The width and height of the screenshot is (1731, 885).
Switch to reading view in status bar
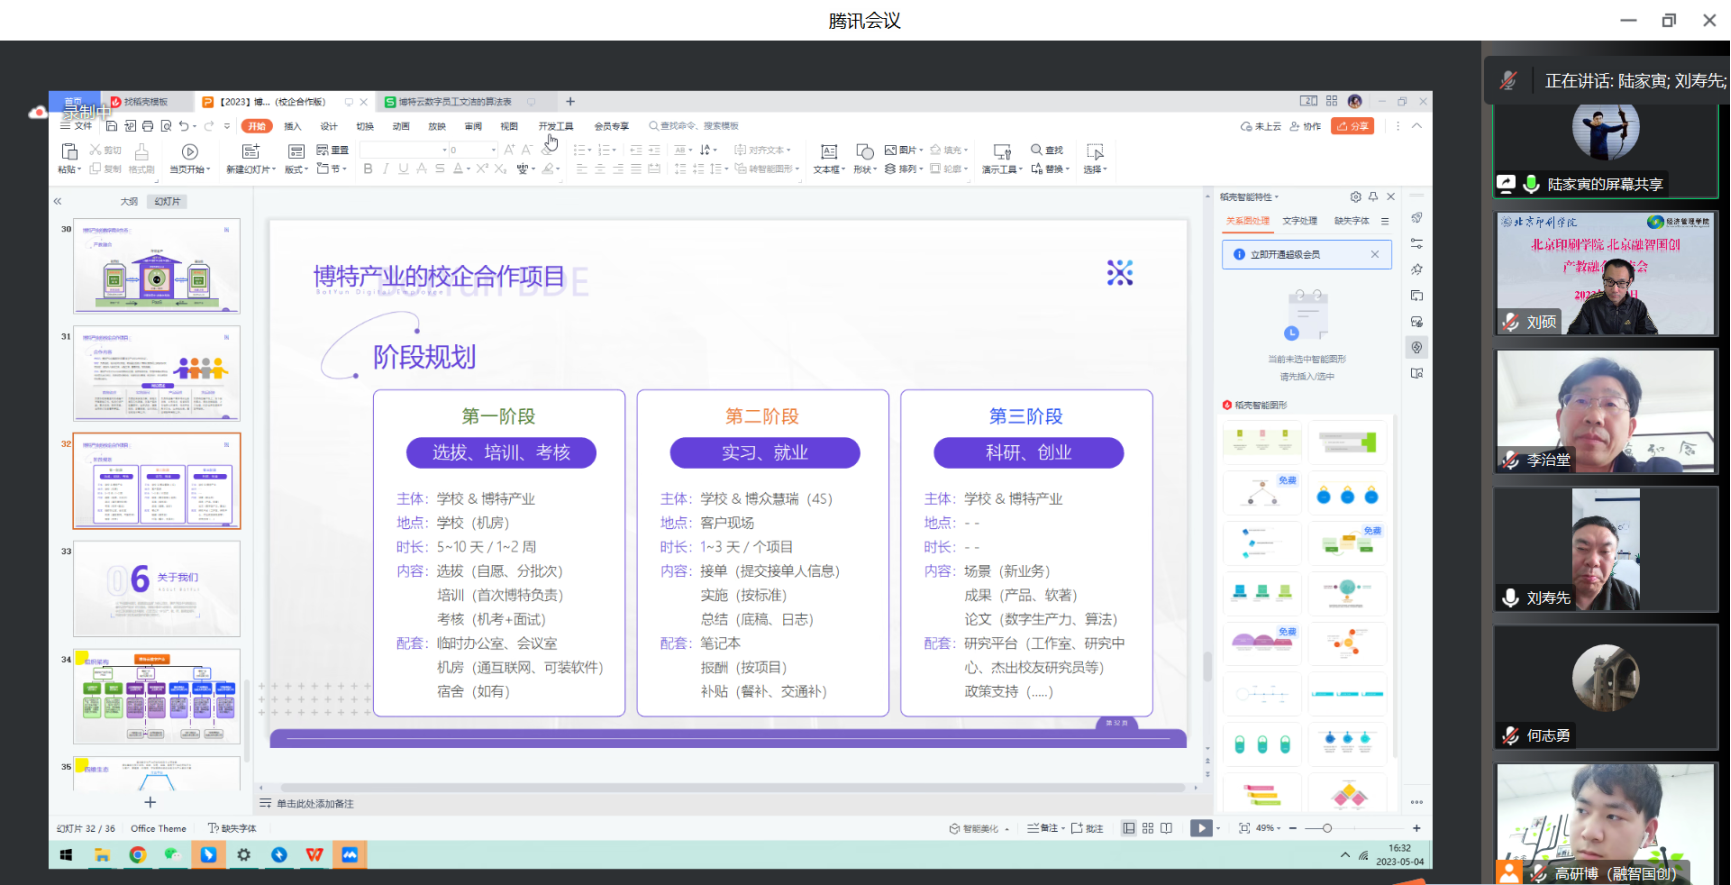pos(1166,828)
